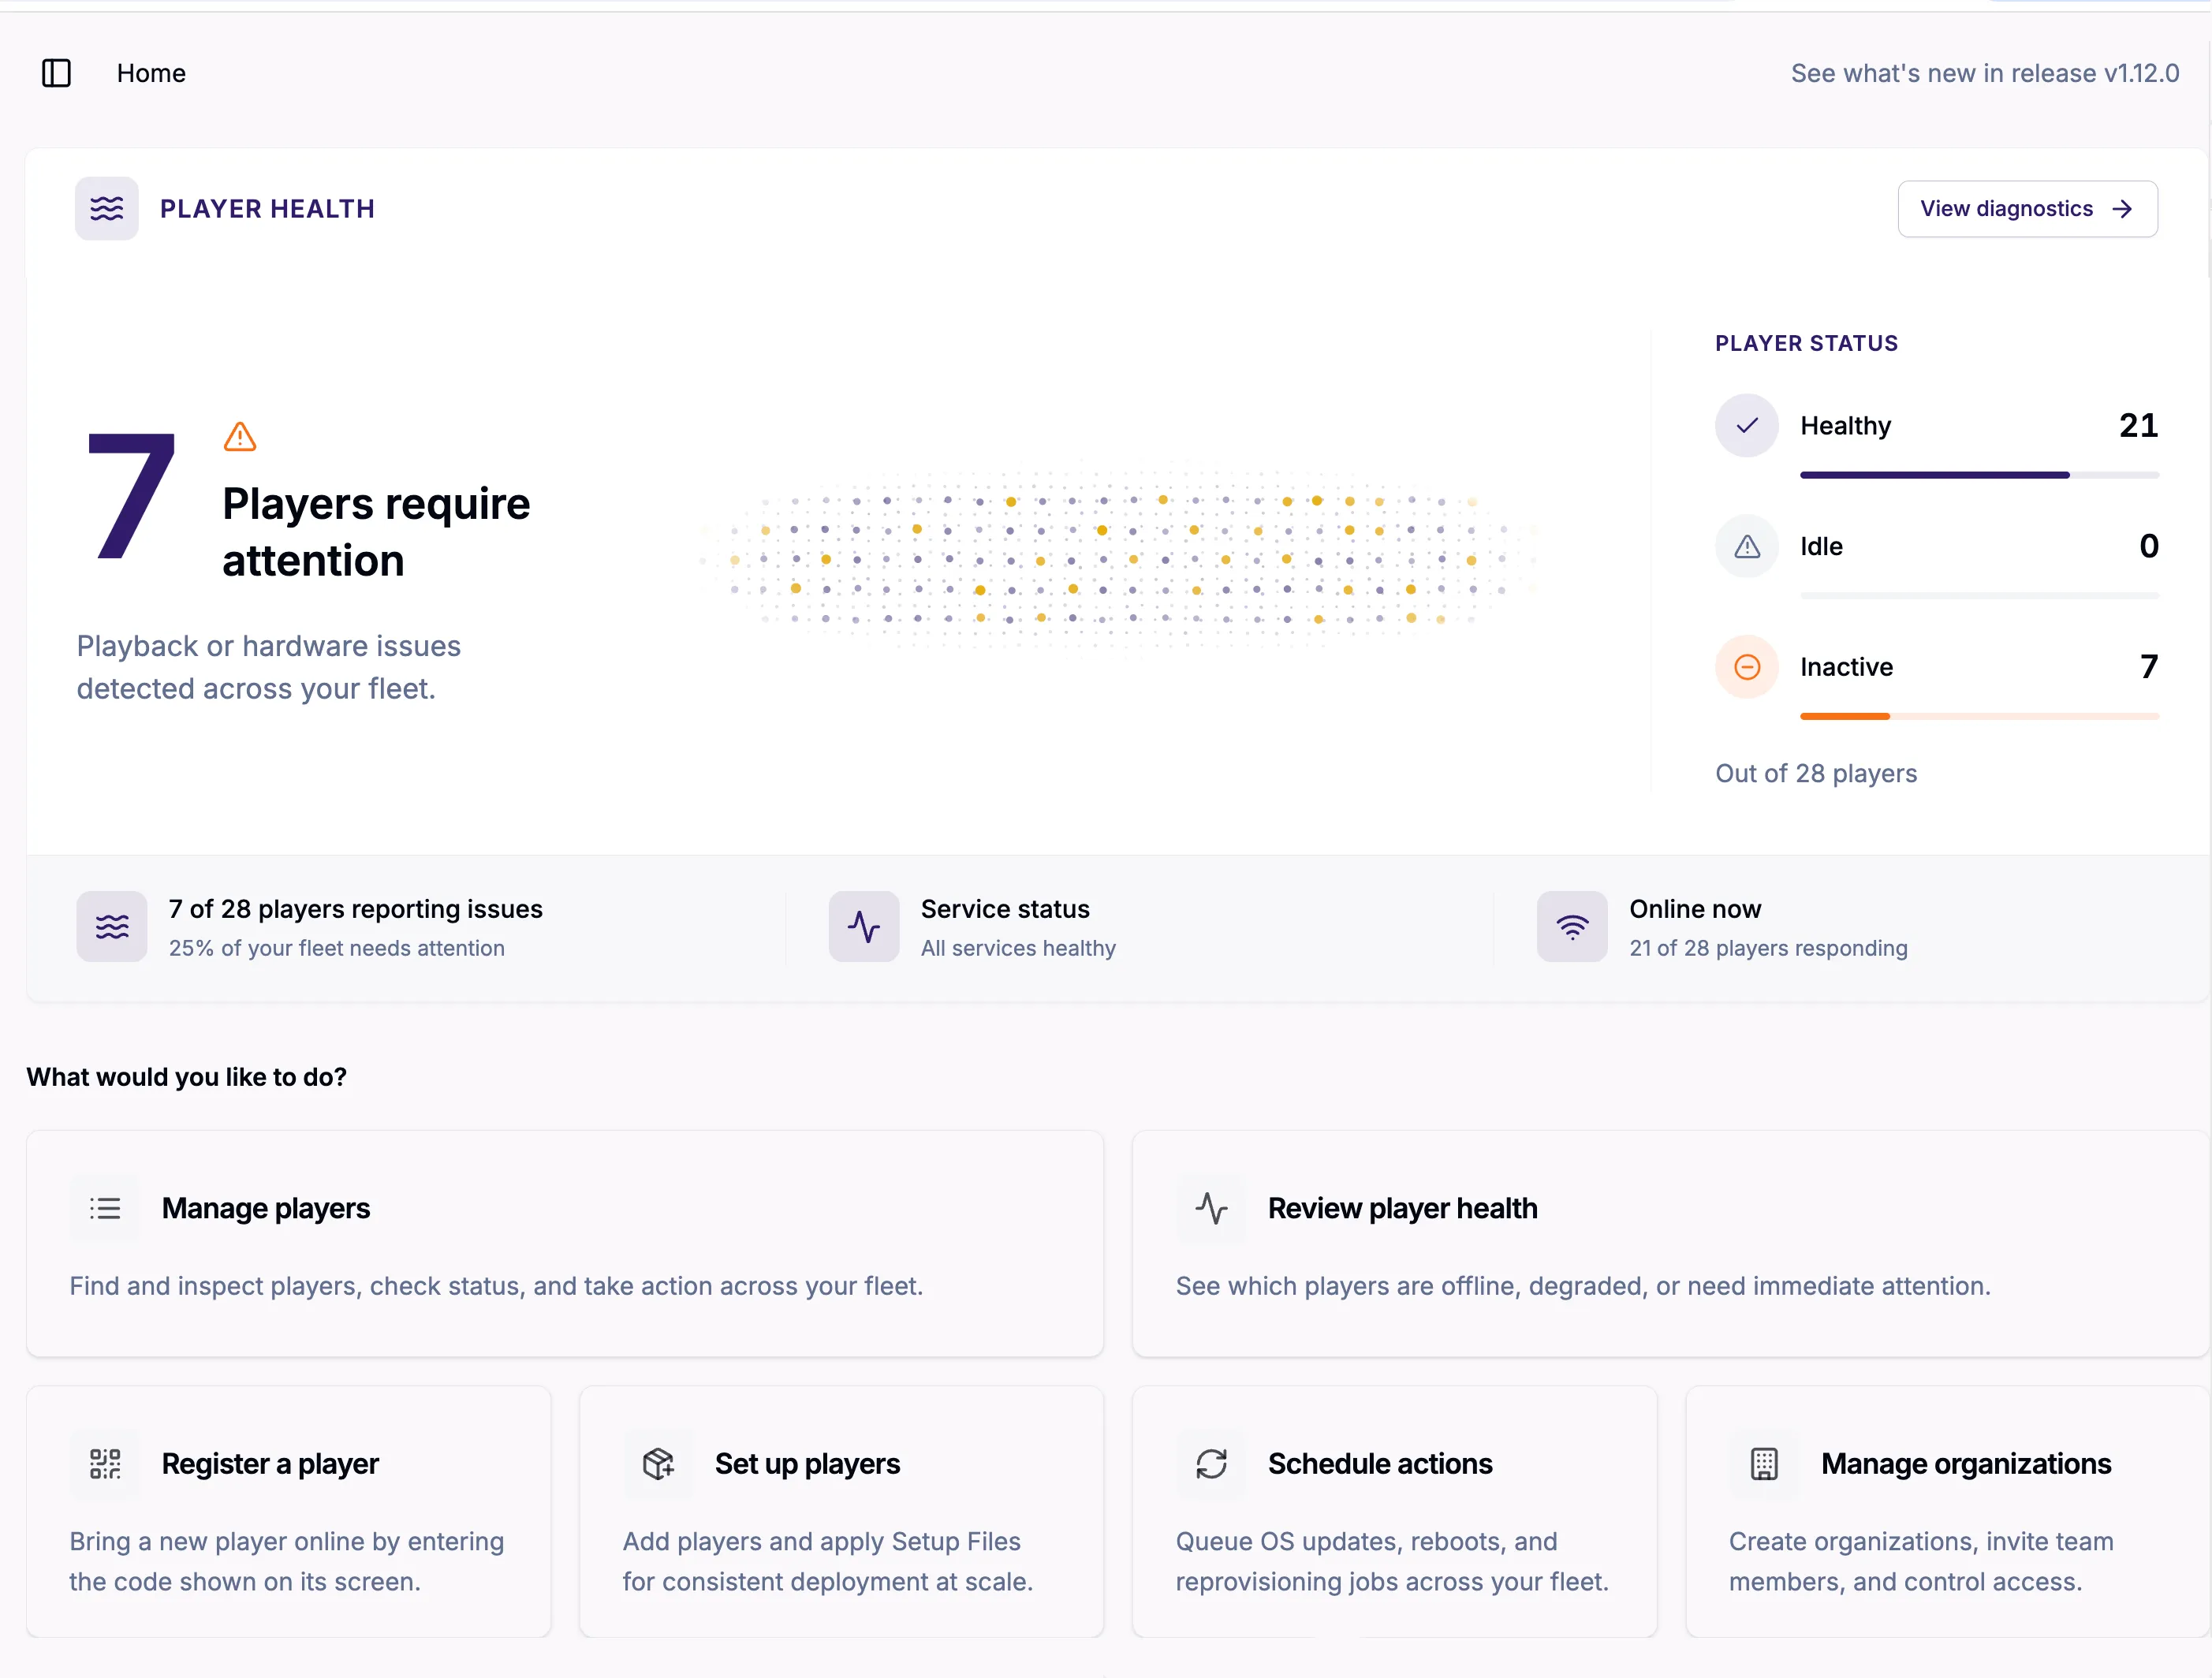Open the Register a player card
The image size is (2212, 1678).
click(289, 1512)
